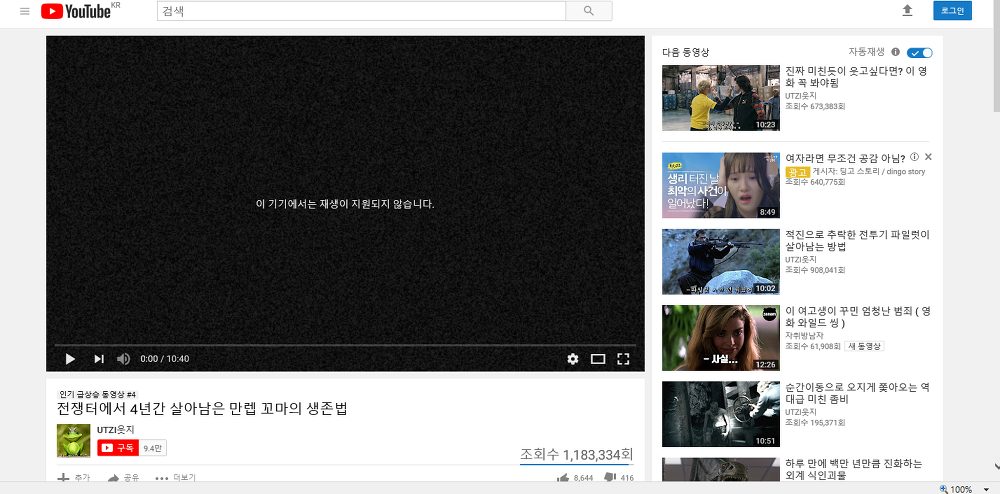Open the 10:23 comedy movie thumbnail

point(721,98)
